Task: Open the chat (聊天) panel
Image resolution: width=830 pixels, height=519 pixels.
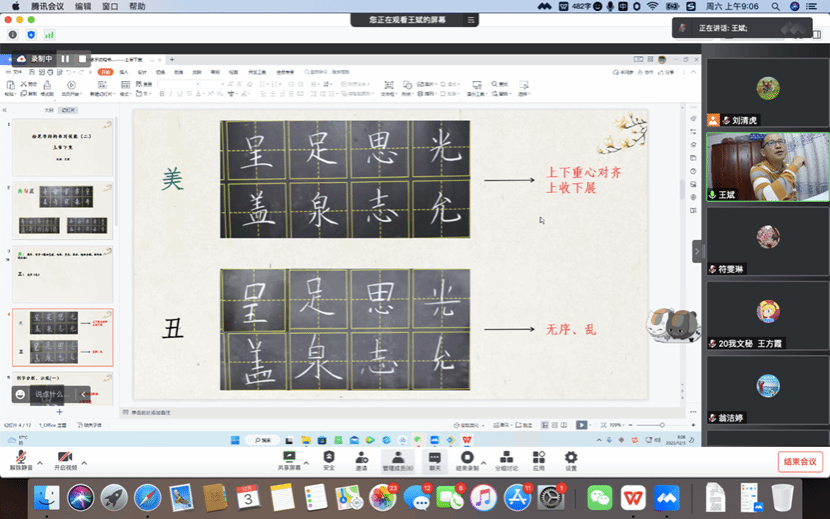Action: point(435,460)
